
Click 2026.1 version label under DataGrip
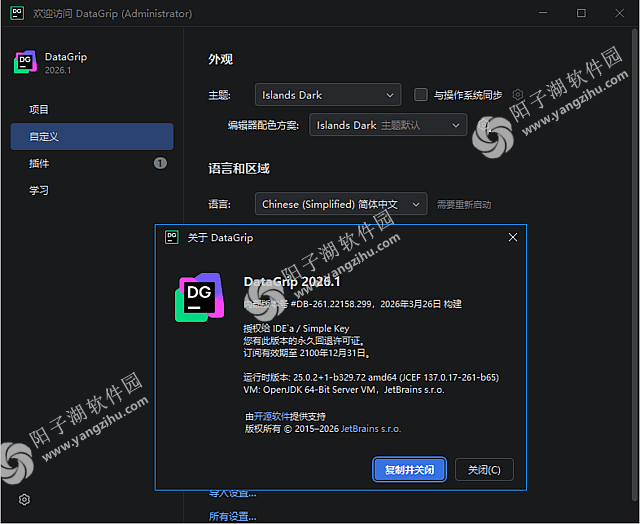[58, 70]
